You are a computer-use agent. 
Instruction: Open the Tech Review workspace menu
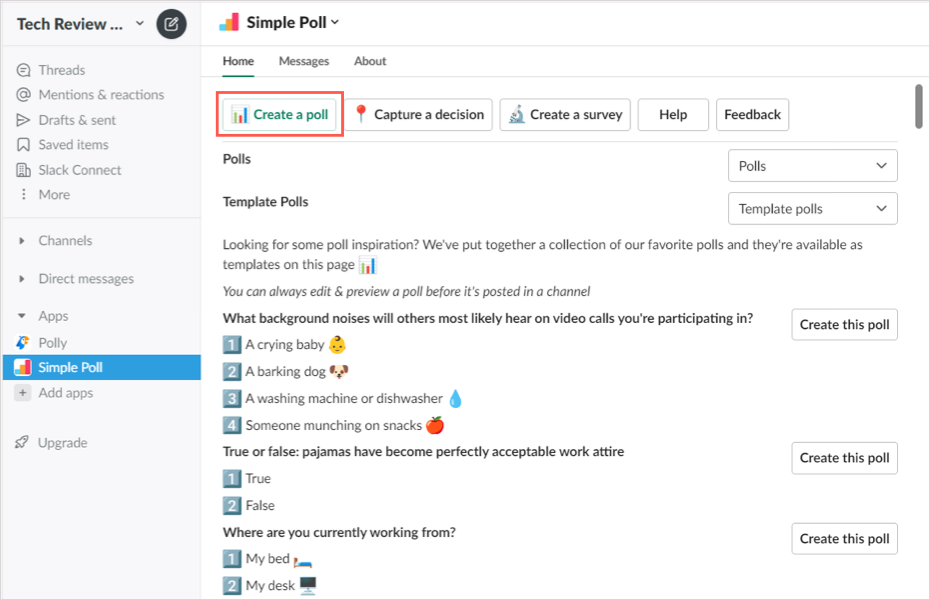(x=80, y=24)
